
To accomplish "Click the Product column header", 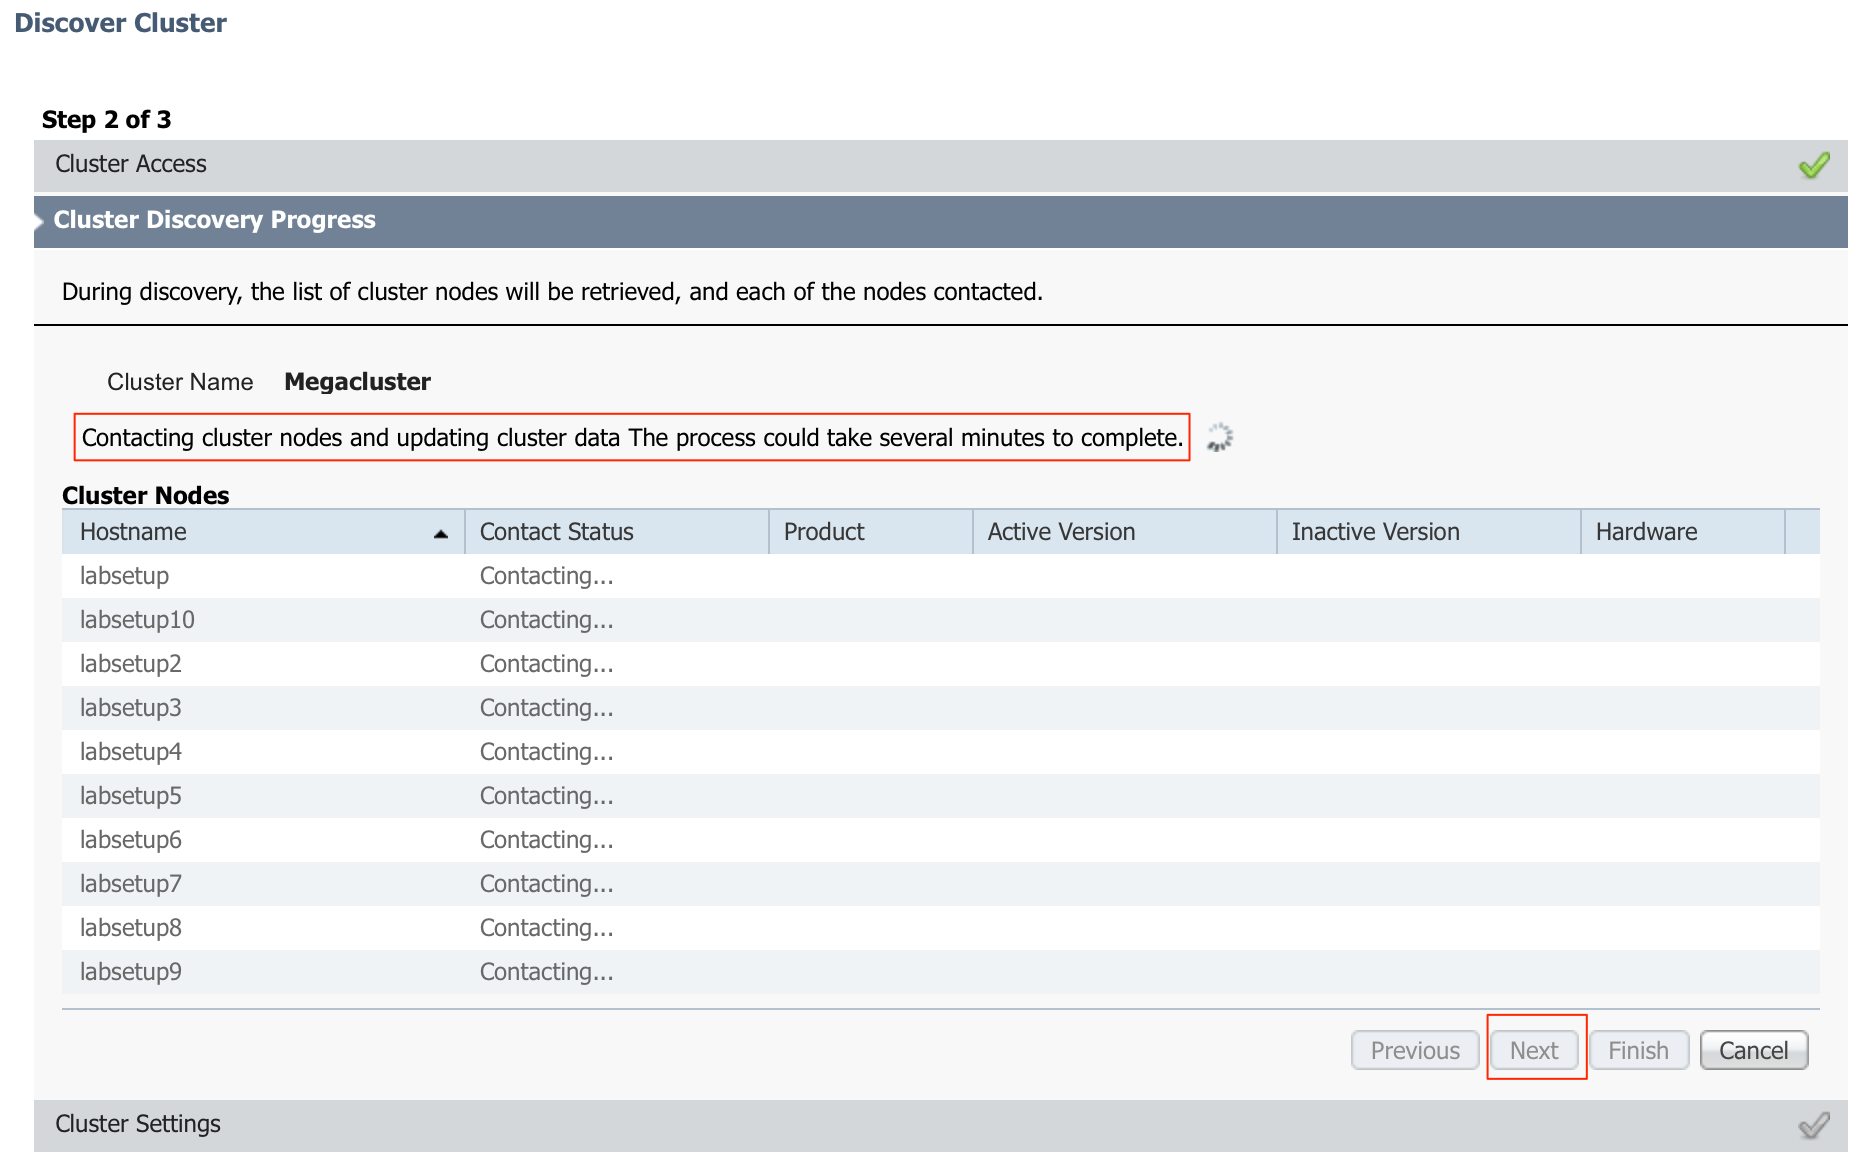I will pos(871,532).
